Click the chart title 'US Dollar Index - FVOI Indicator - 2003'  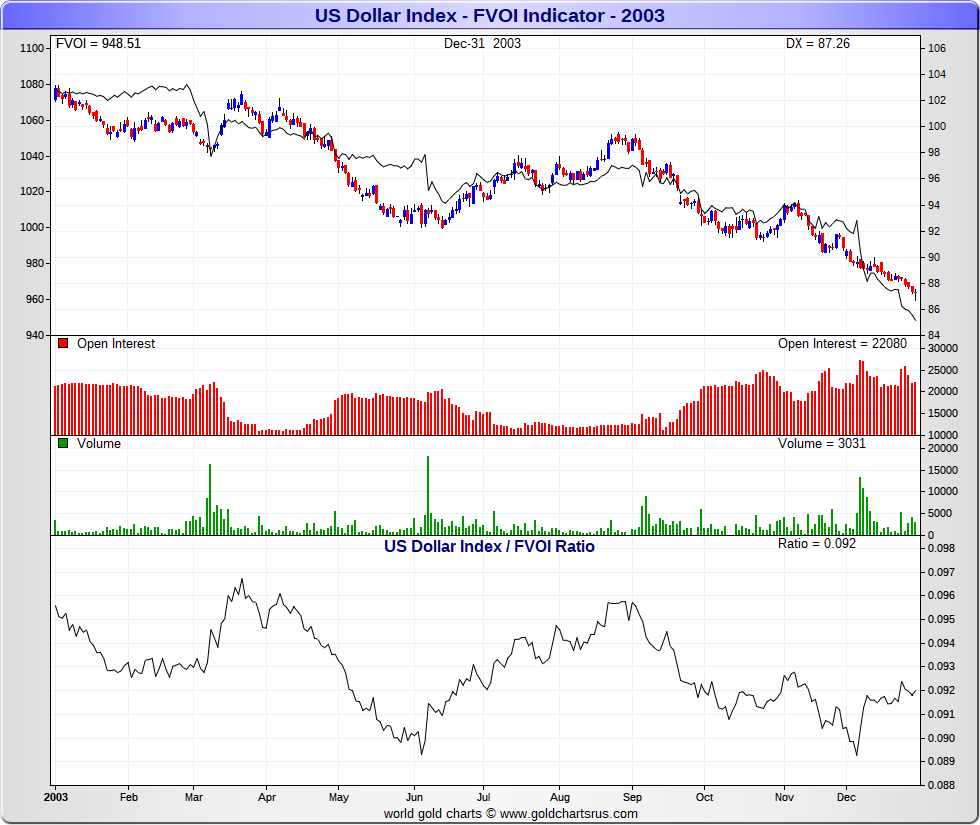tap(490, 15)
